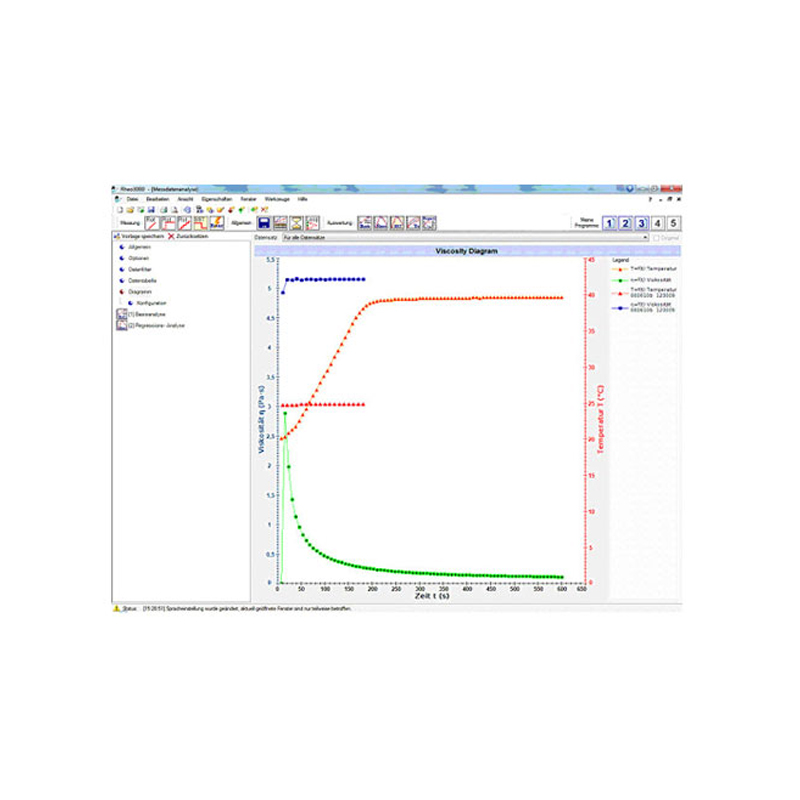This screenshot has height=800, width=800.
Task: Click the blue floppy disk save icon
Action: (x=265, y=223)
